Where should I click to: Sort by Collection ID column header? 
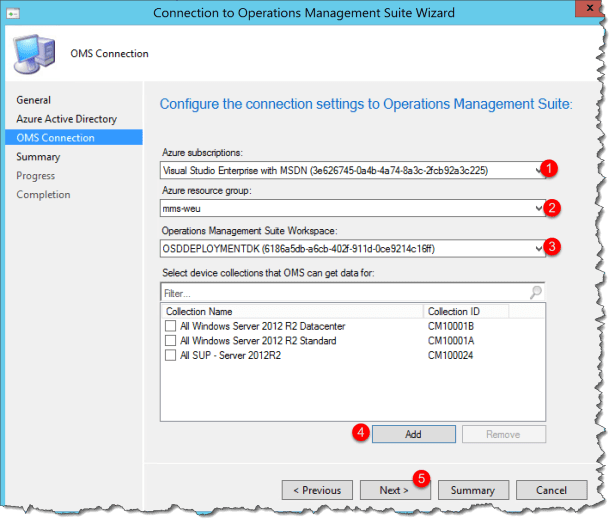tap(466, 311)
